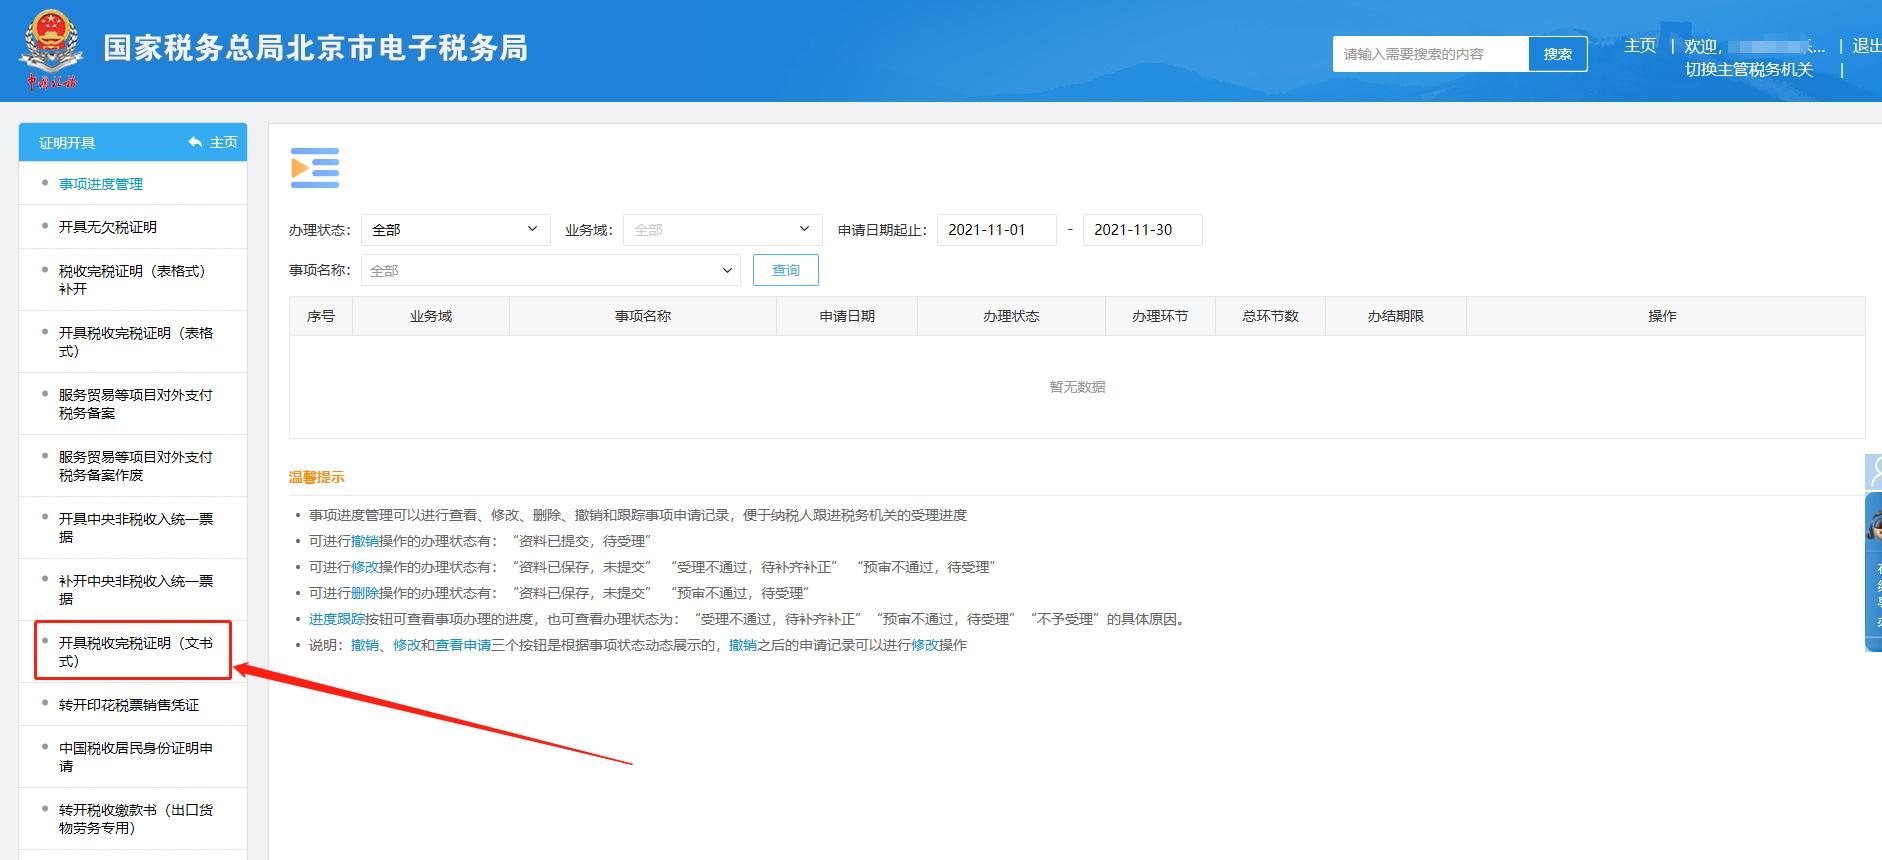Click the 证明开具 sidebar title

point(67,143)
